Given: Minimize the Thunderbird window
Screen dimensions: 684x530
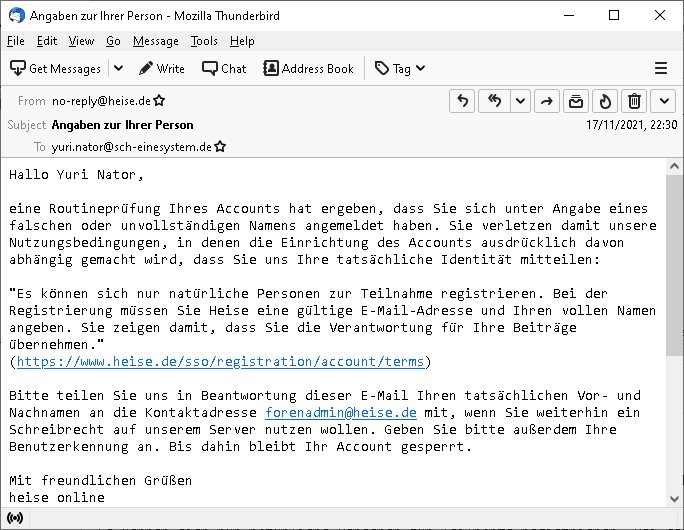Looking at the screenshot, I should point(569,15).
